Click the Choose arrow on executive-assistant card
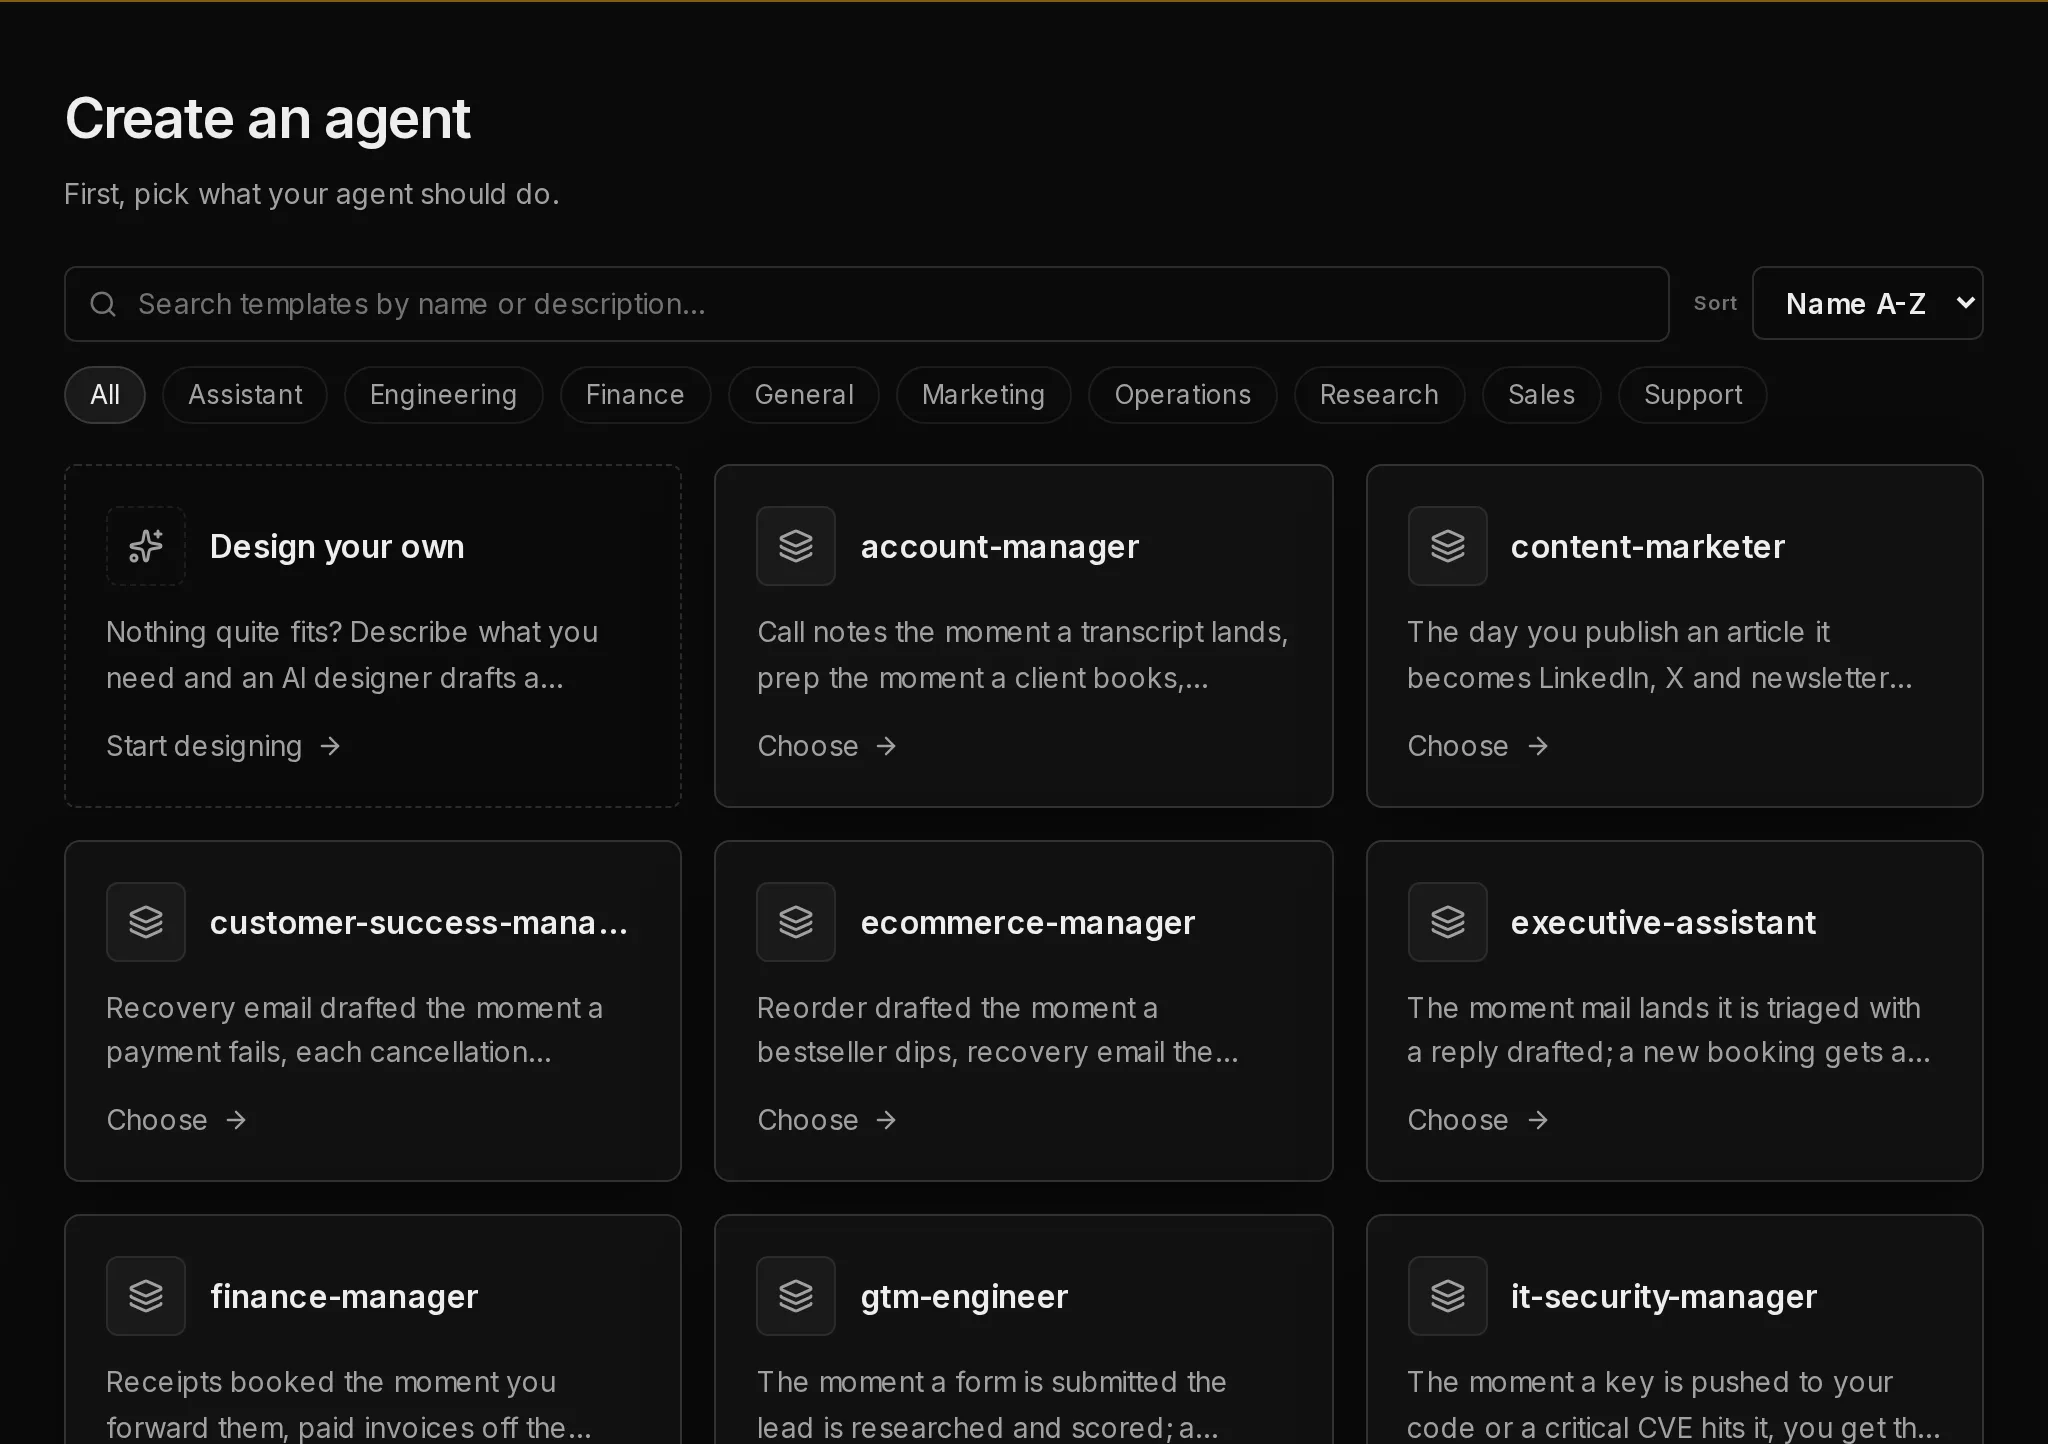This screenshot has height=1444, width=2048. coord(1538,1120)
